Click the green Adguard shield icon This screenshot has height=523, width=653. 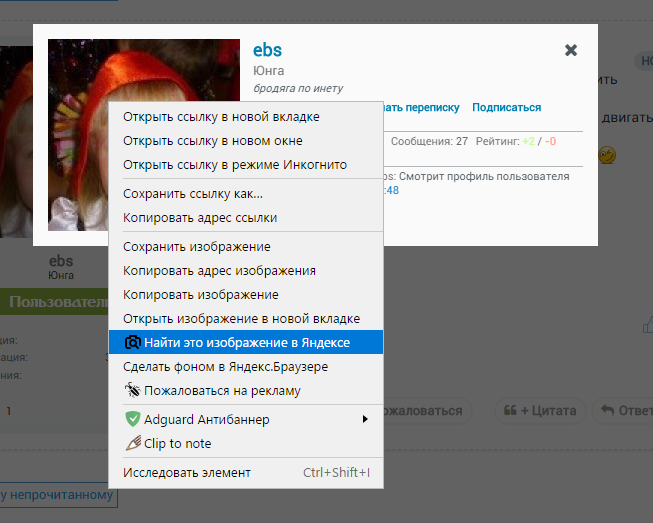coord(133,419)
